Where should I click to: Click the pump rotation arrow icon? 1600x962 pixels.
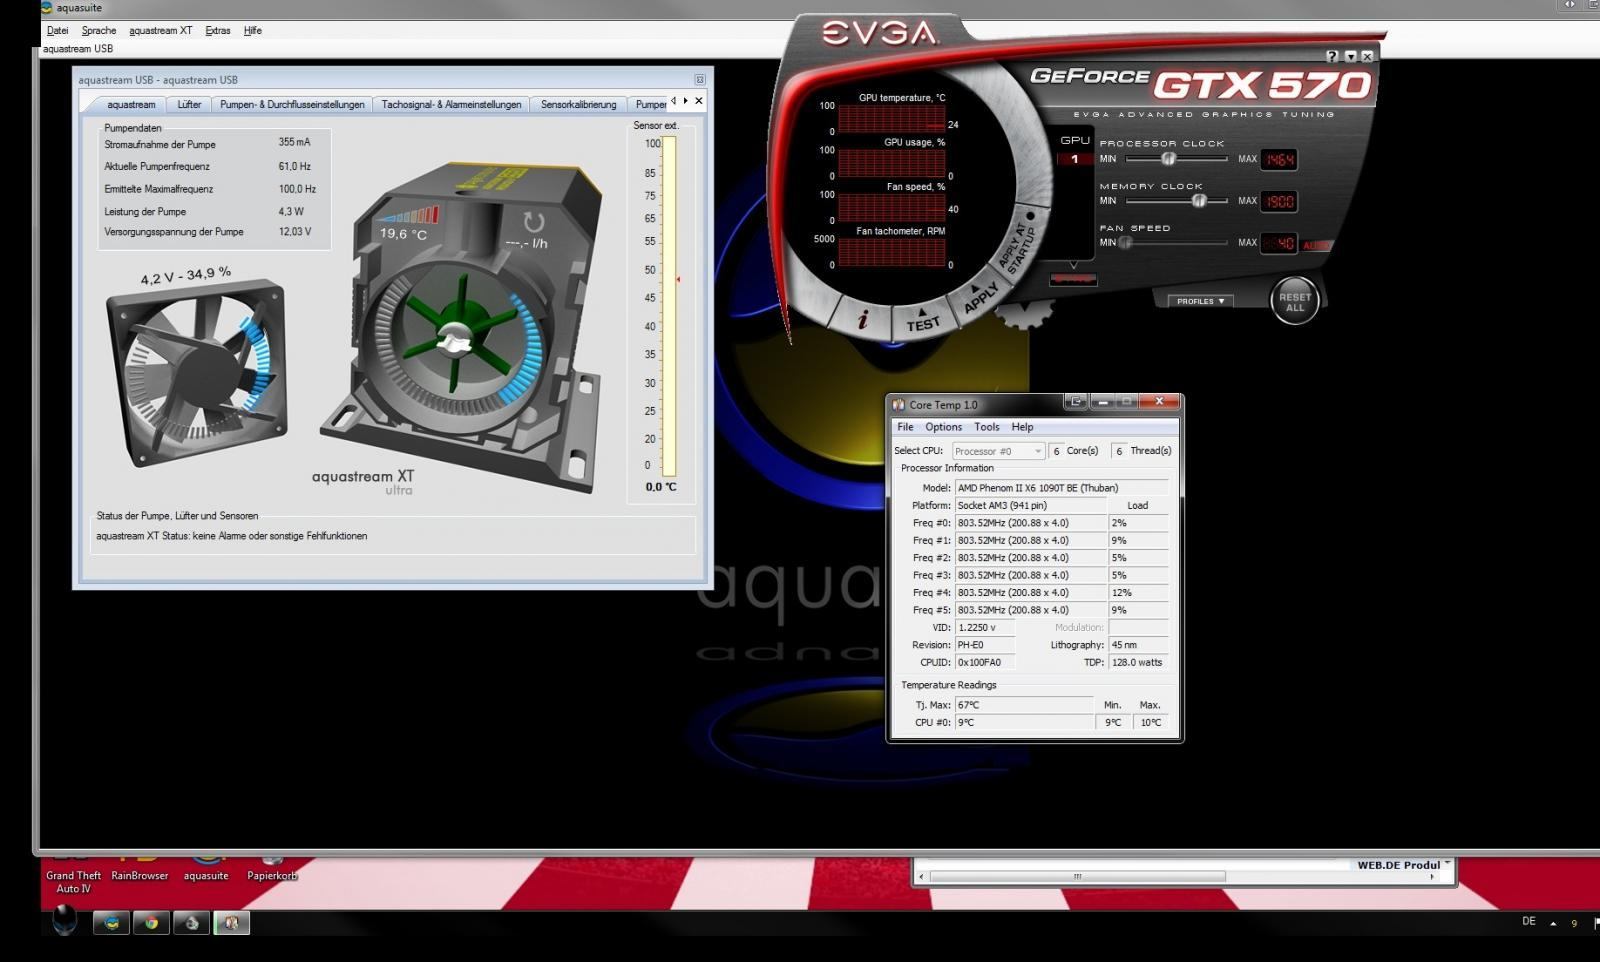coord(534,222)
